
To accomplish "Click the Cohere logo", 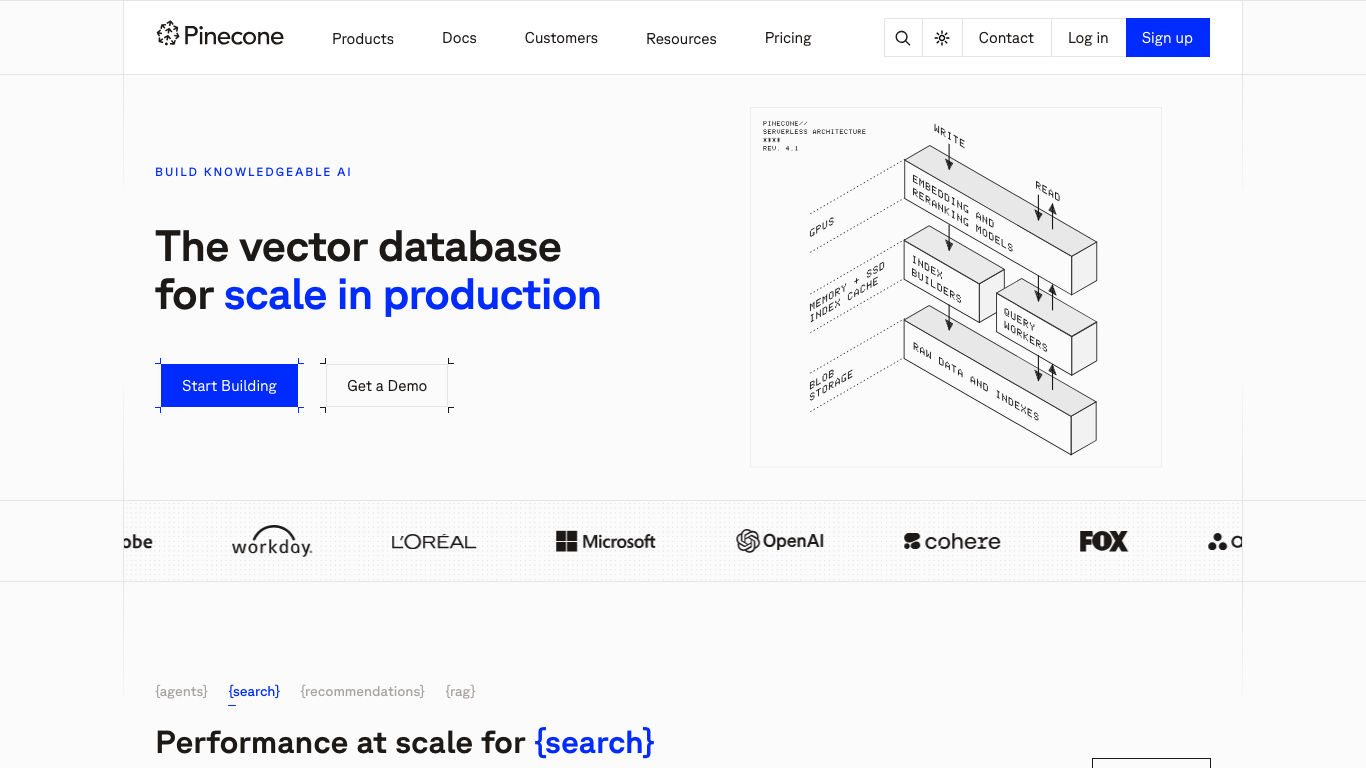I will coord(952,541).
